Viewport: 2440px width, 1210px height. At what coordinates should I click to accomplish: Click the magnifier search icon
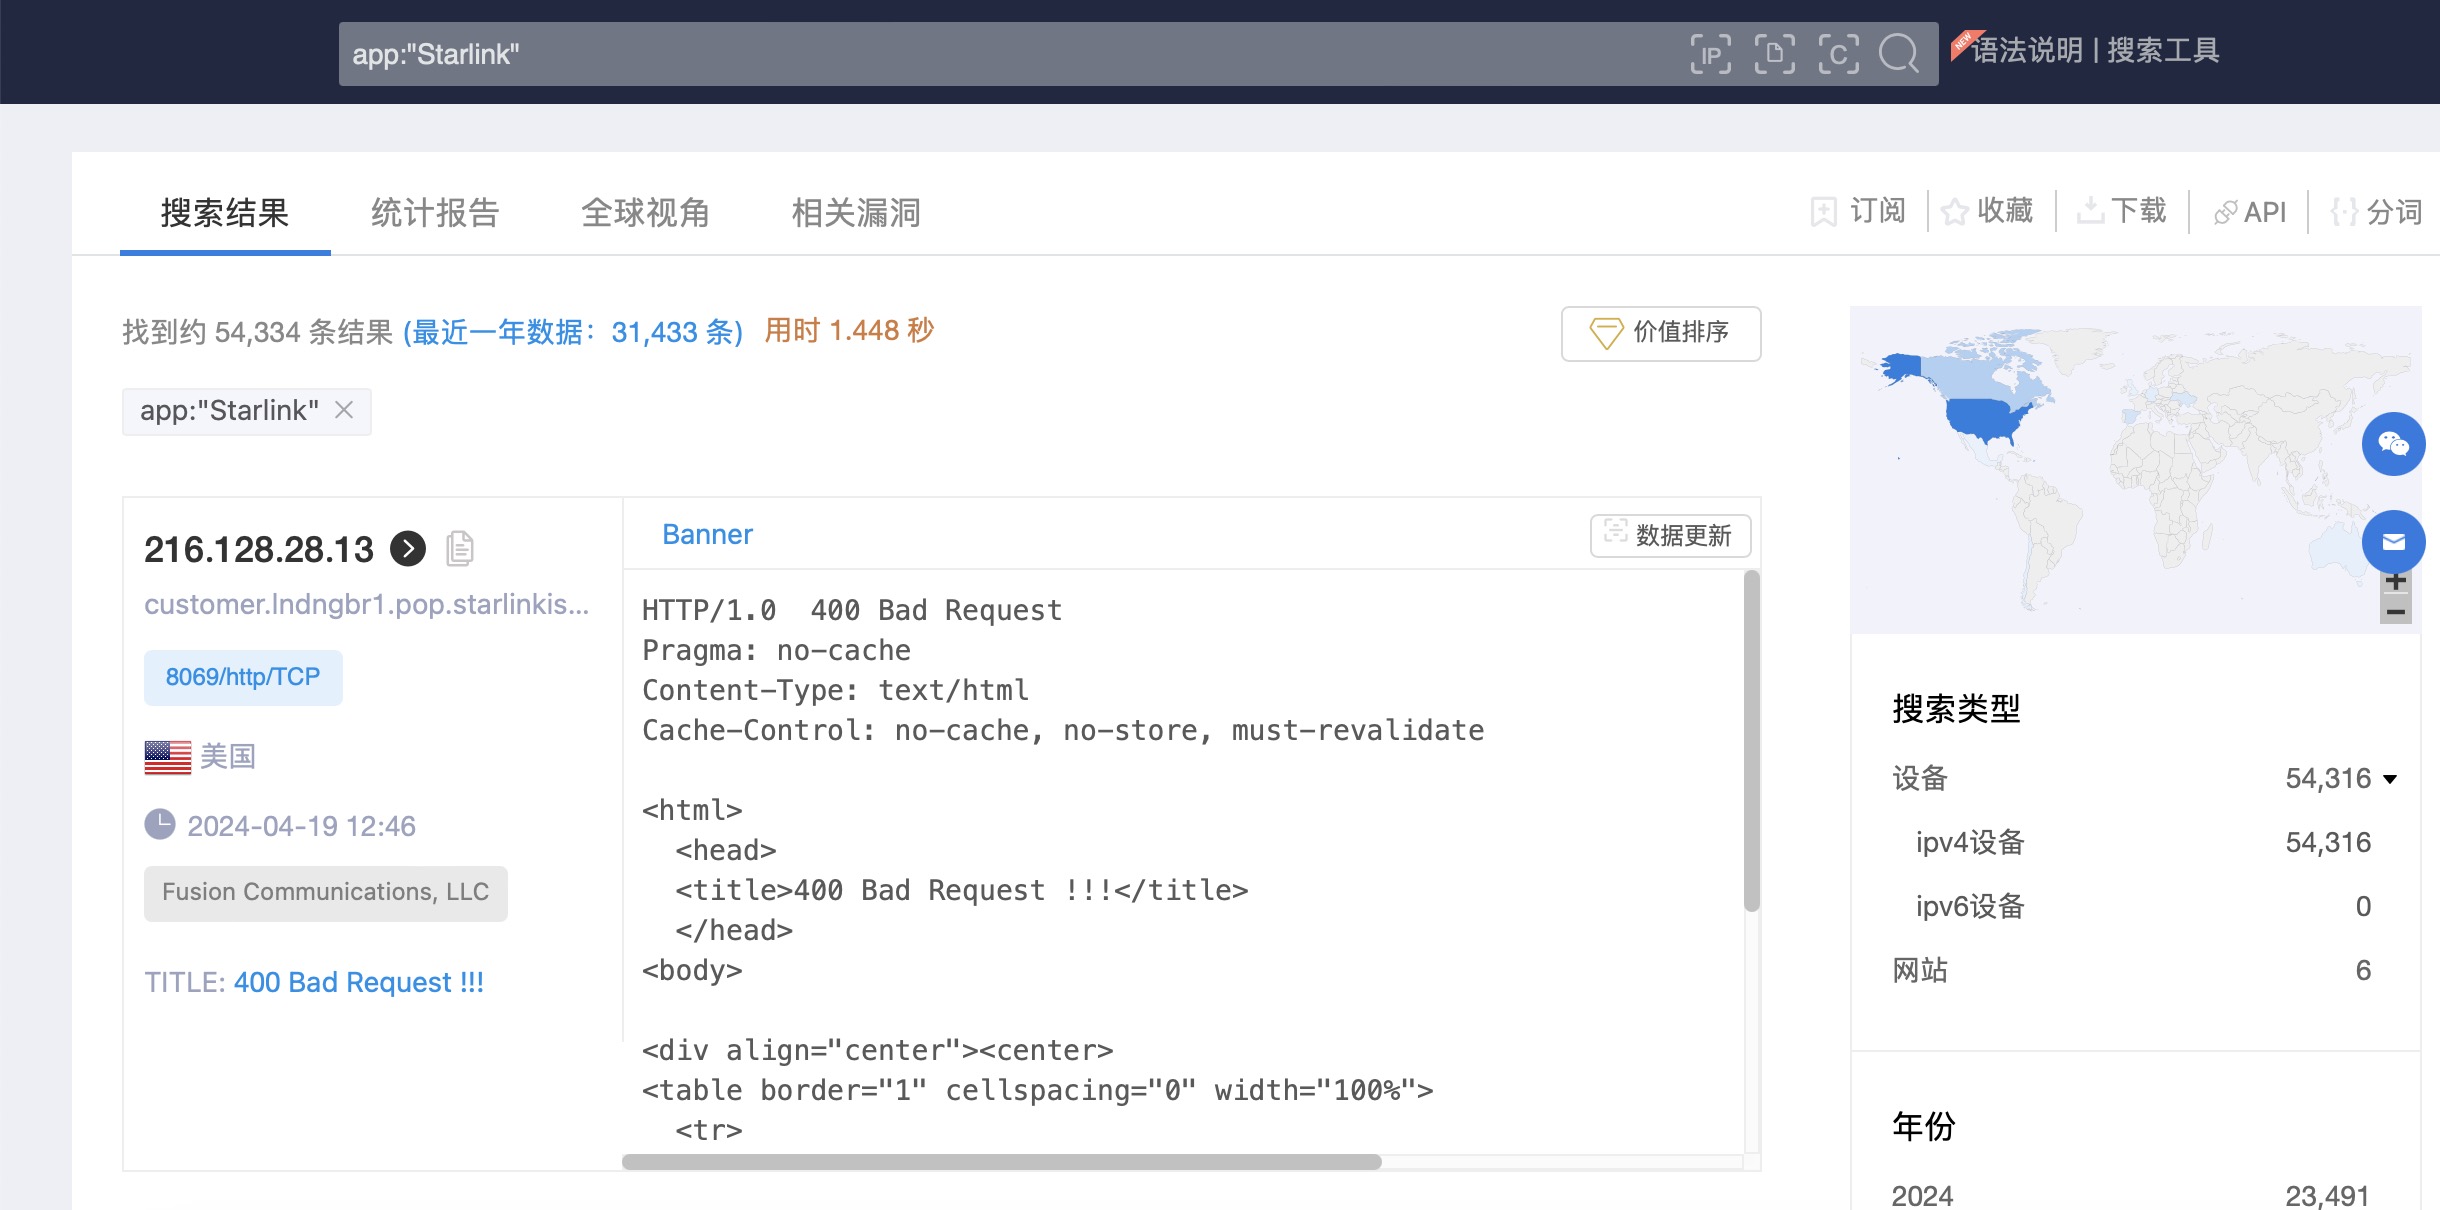click(x=1898, y=54)
